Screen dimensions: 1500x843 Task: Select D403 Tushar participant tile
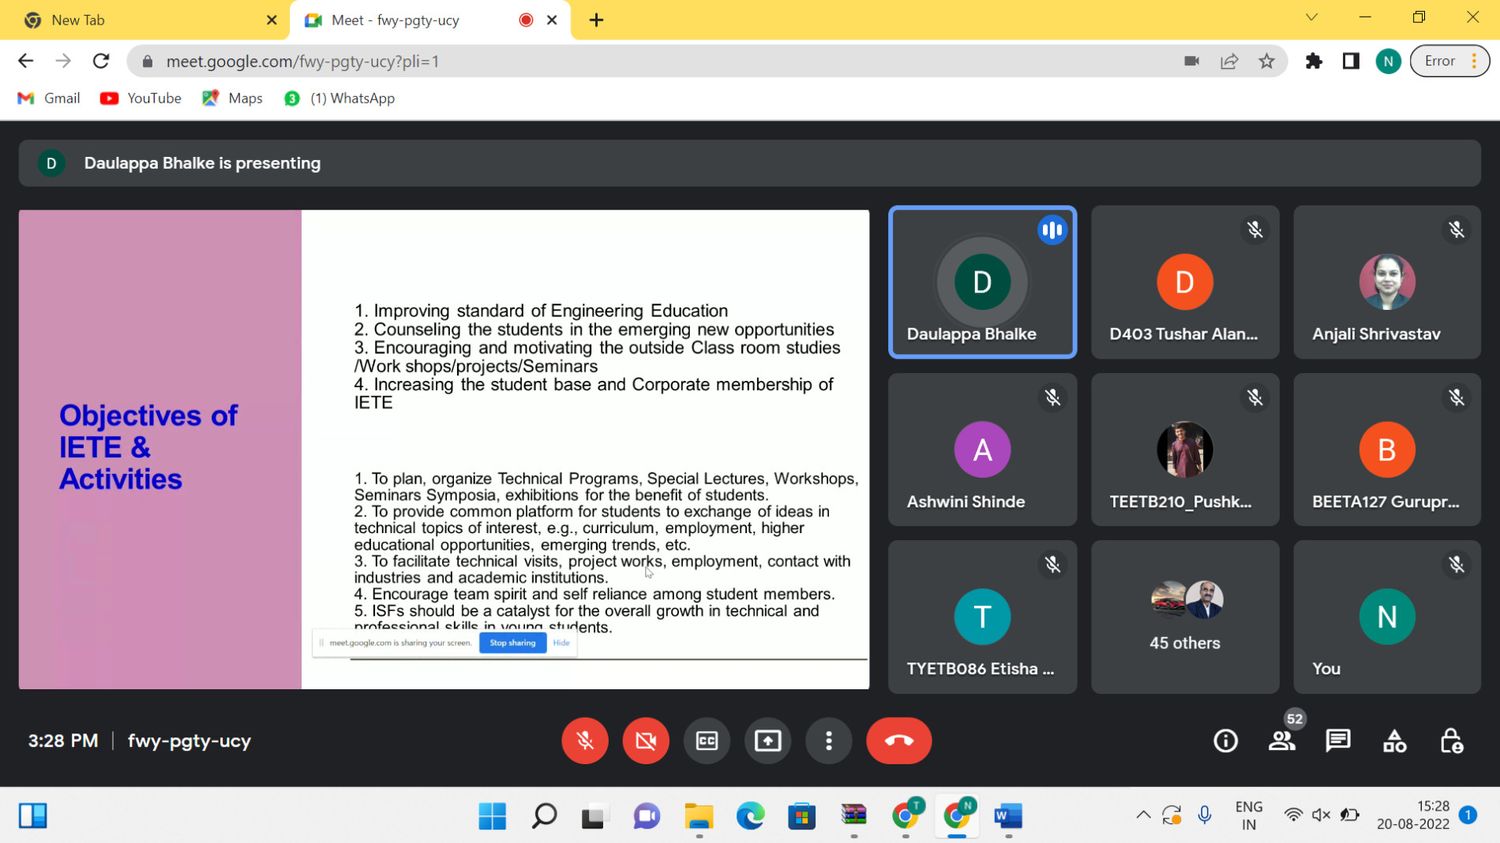[1185, 282]
